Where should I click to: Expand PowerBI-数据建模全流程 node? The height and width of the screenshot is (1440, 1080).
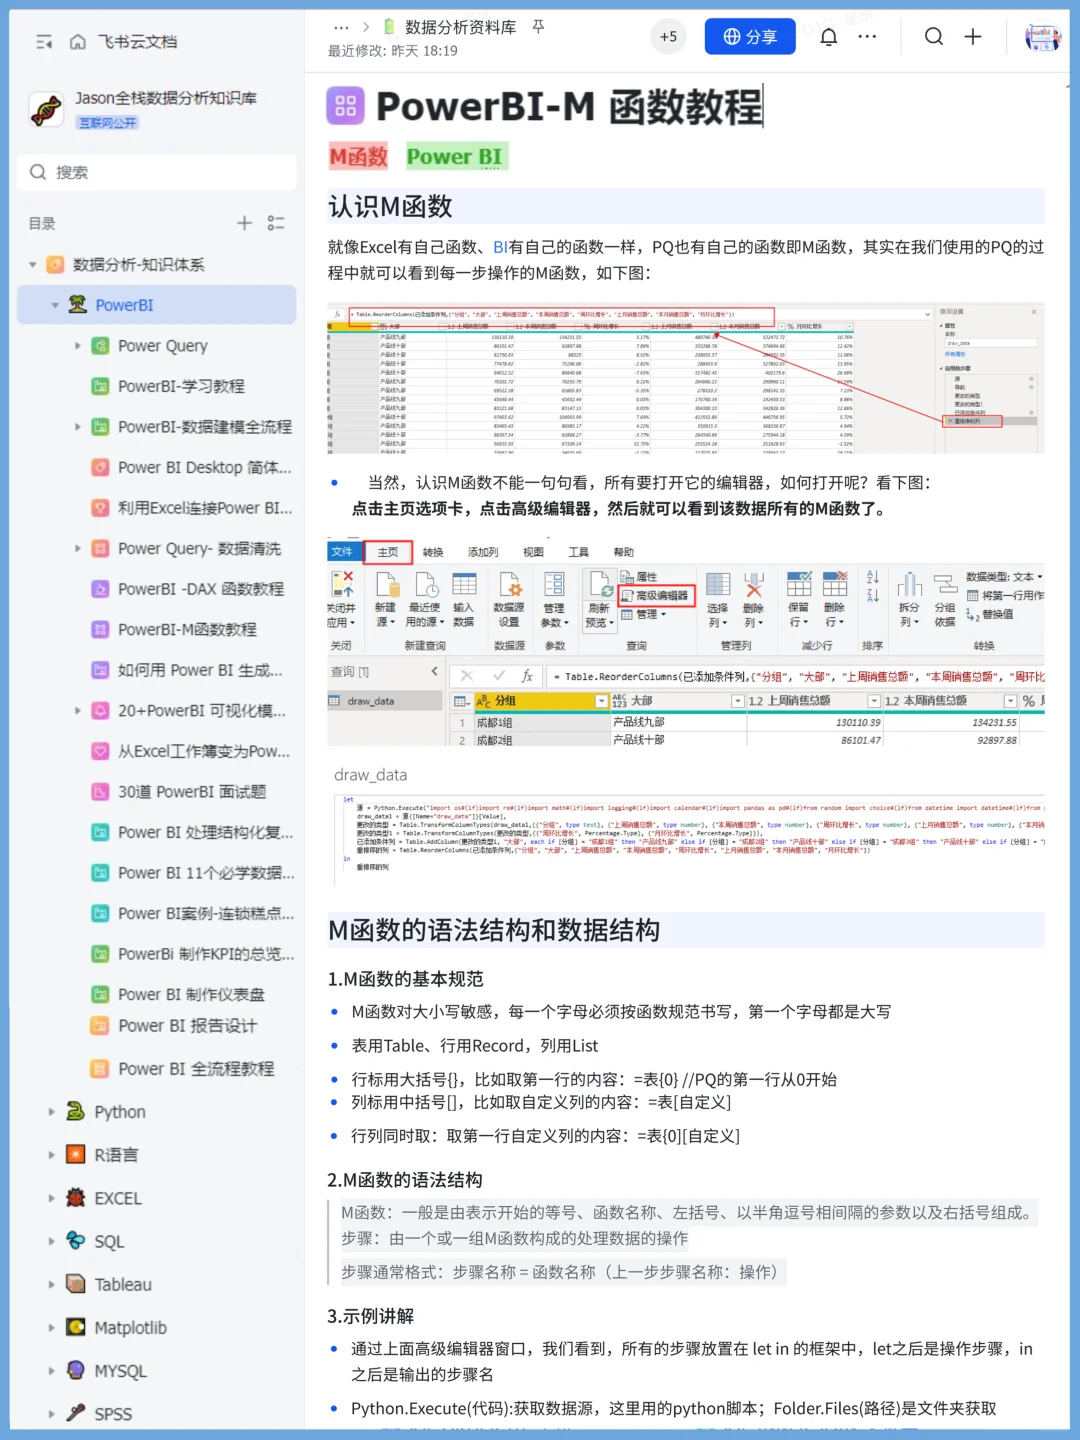pyautogui.click(x=78, y=427)
